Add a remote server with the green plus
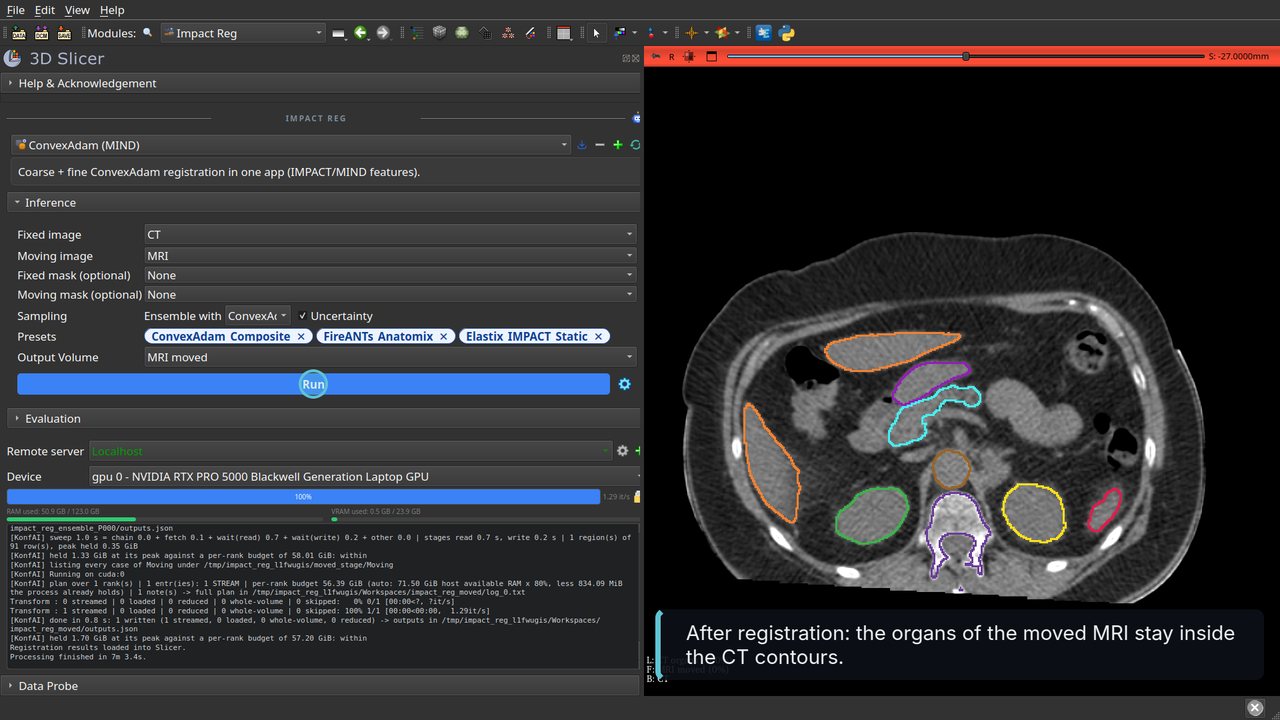Screen dimensions: 1280x720 [x=638, y=451]
